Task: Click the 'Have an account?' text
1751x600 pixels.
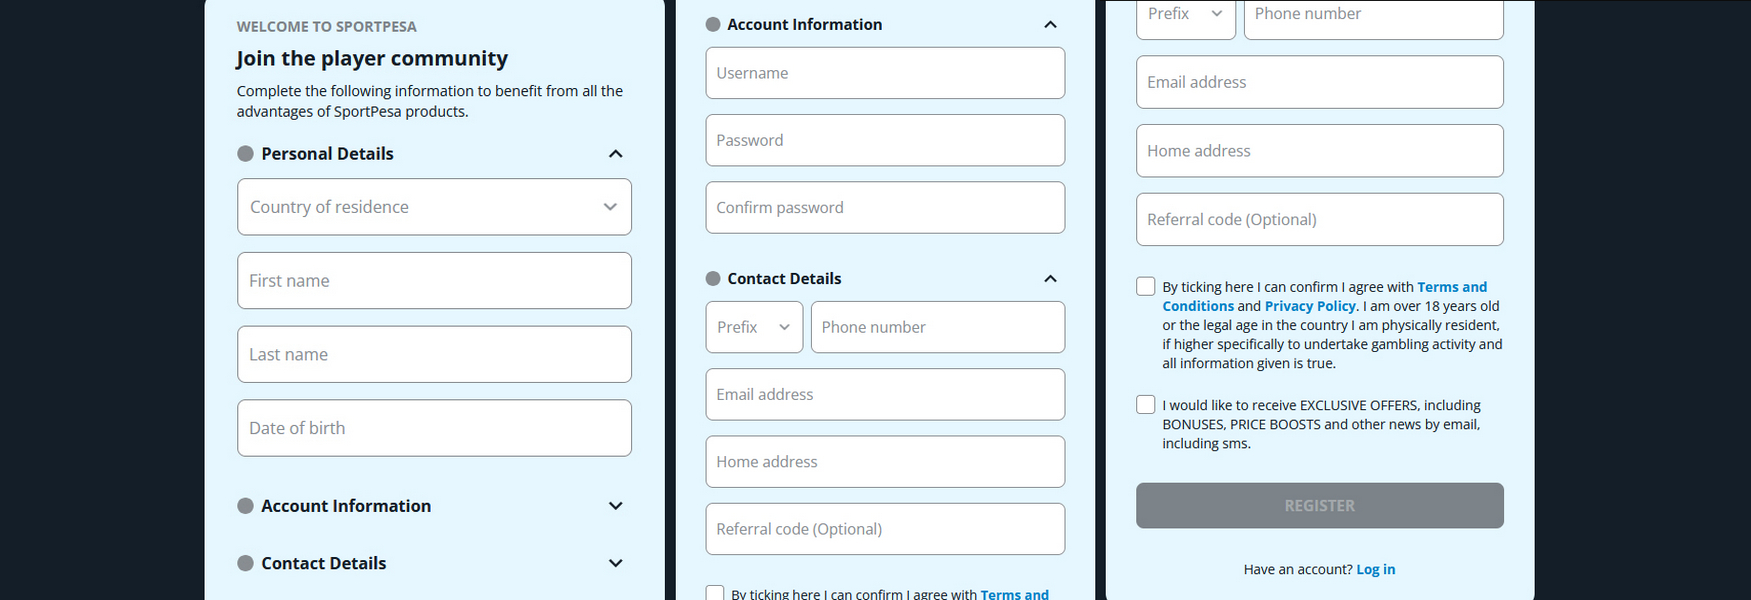Action: [1298, 569]
